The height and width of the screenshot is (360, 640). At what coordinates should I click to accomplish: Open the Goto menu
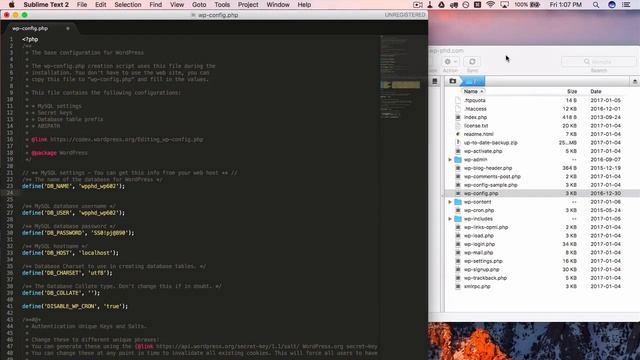tap(199, 5)
